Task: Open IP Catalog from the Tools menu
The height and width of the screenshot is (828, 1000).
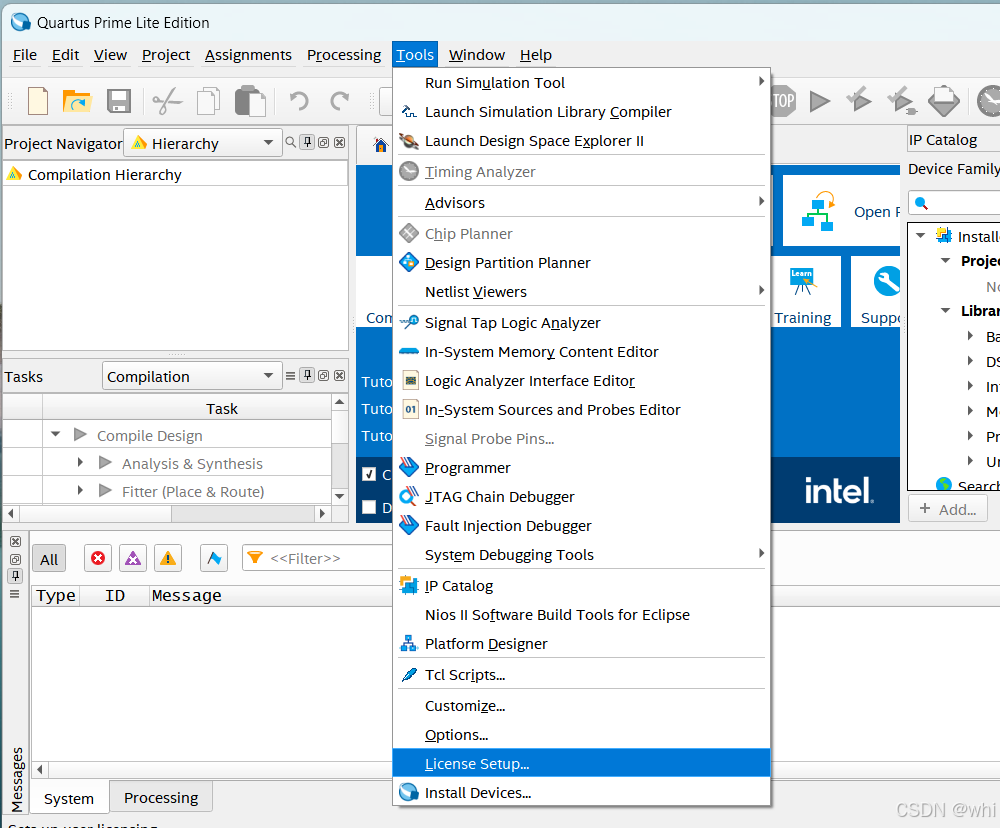Action: (581, 586)
